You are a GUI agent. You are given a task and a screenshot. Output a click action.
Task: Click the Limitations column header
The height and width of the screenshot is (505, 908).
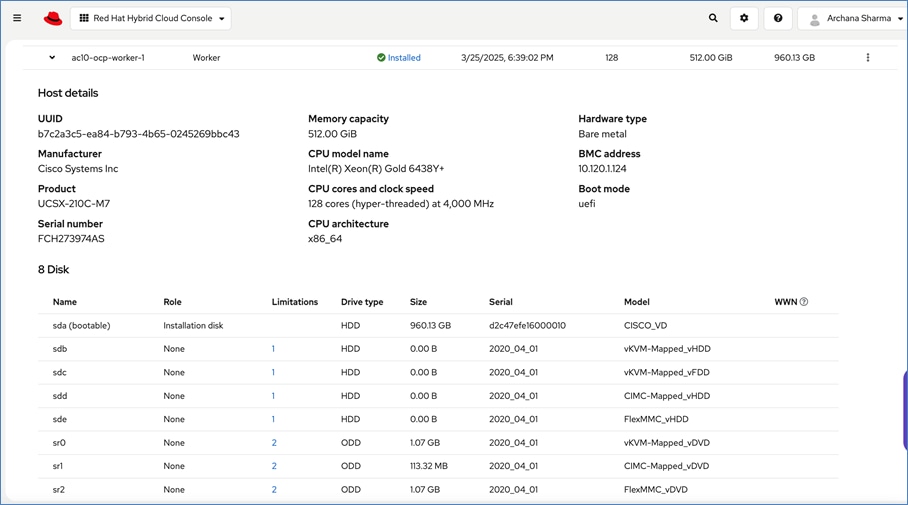pyautogui.click(x=295, y=302)
